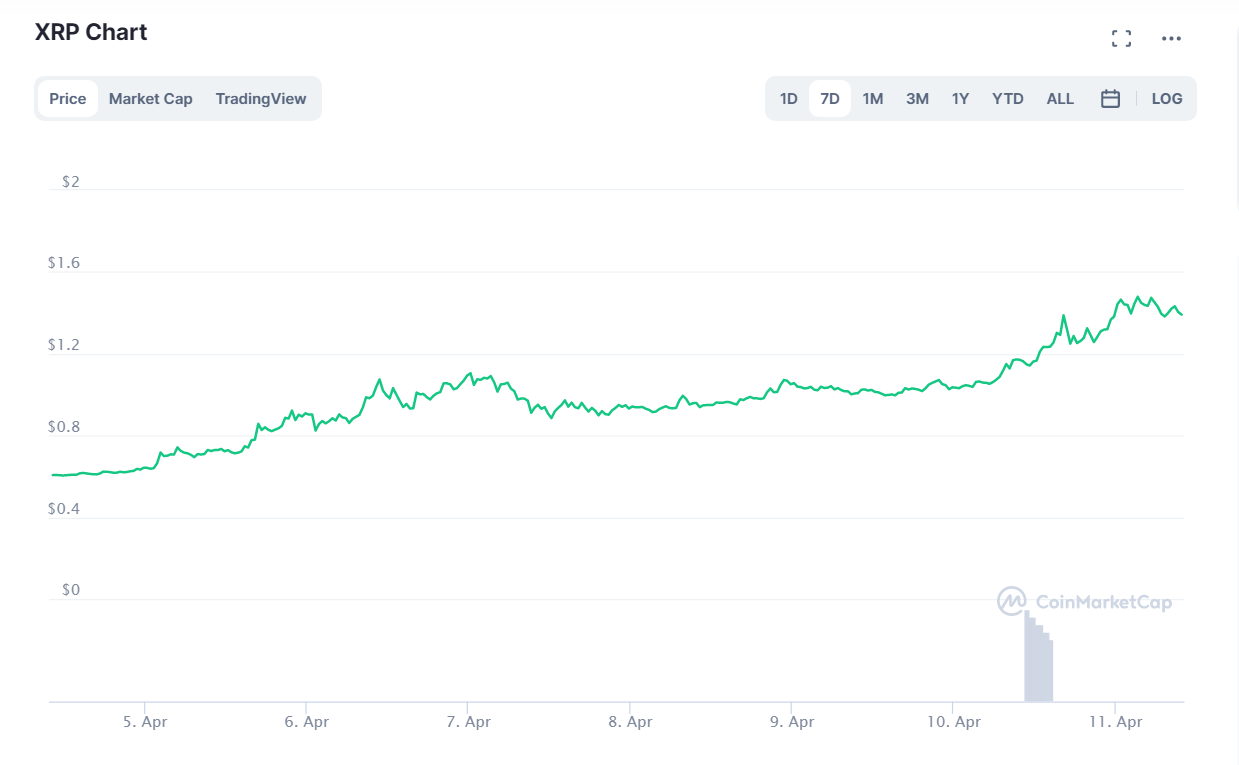Screen dimensions: 1239x765
Task: Select the 1D time range
Action: click(x=788, y=99)
